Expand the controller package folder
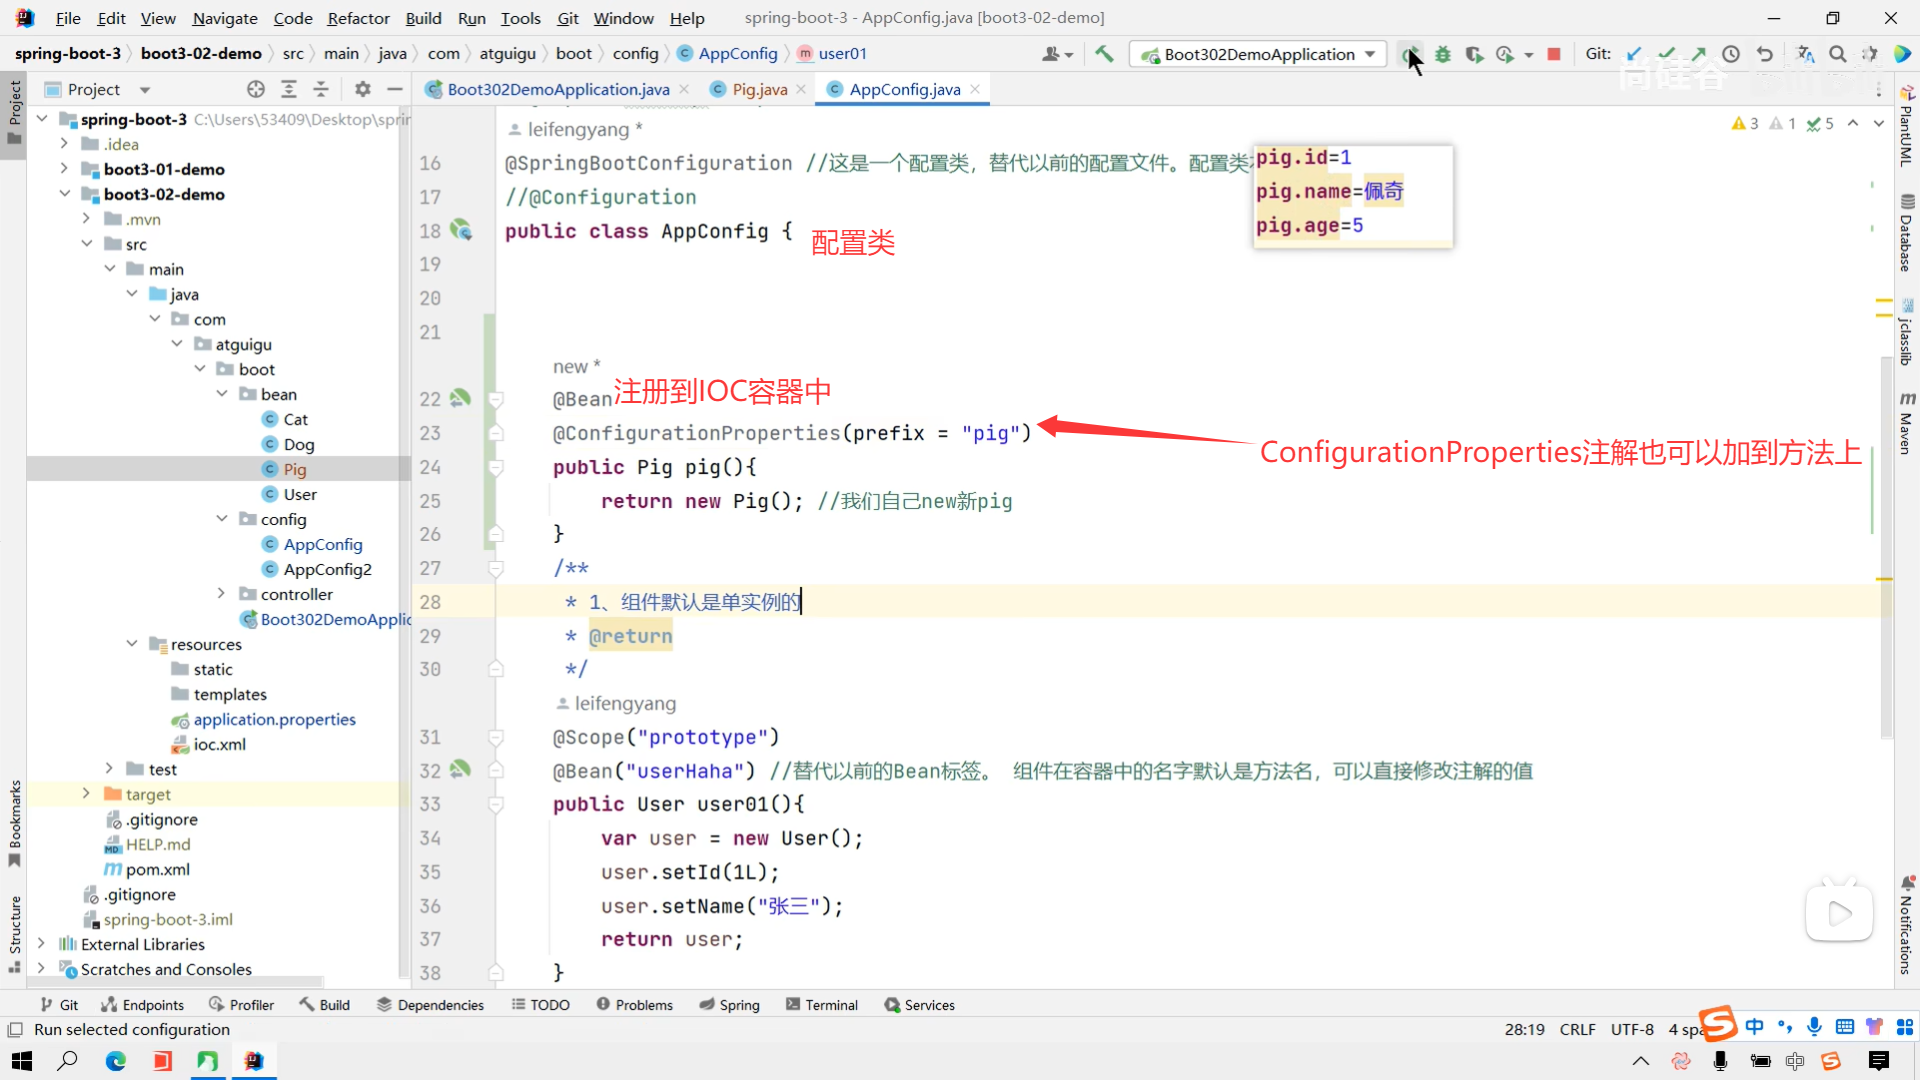1920x1080 pixels. tap(222, 594)
